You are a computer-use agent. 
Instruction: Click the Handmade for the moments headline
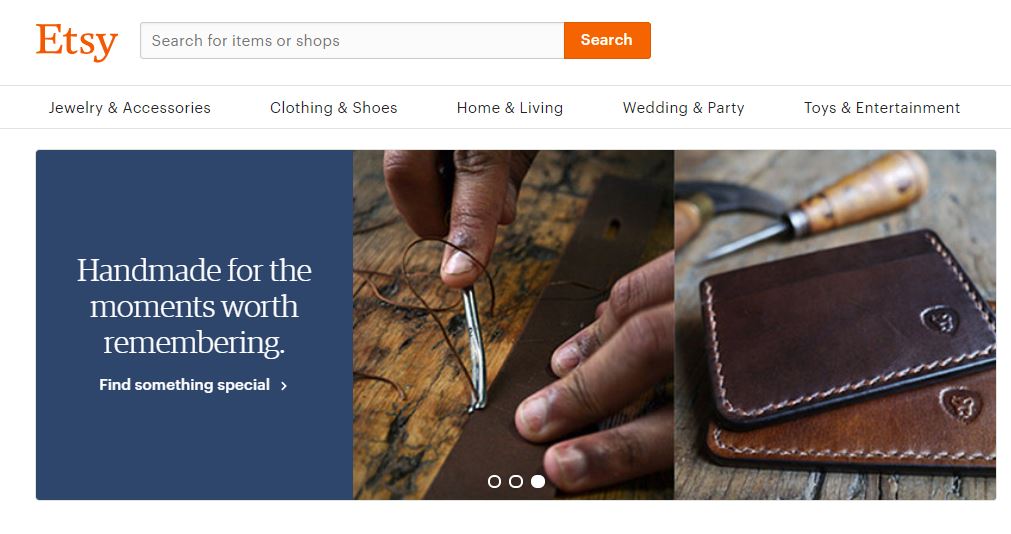194,306
